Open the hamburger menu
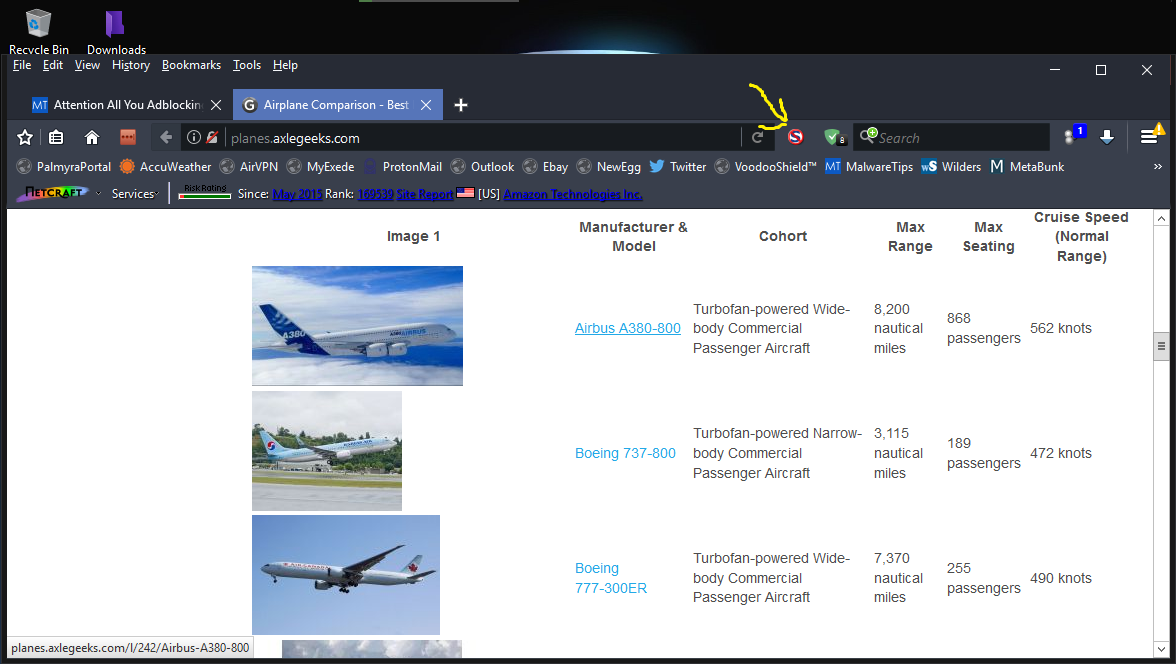 [1149, 137]
